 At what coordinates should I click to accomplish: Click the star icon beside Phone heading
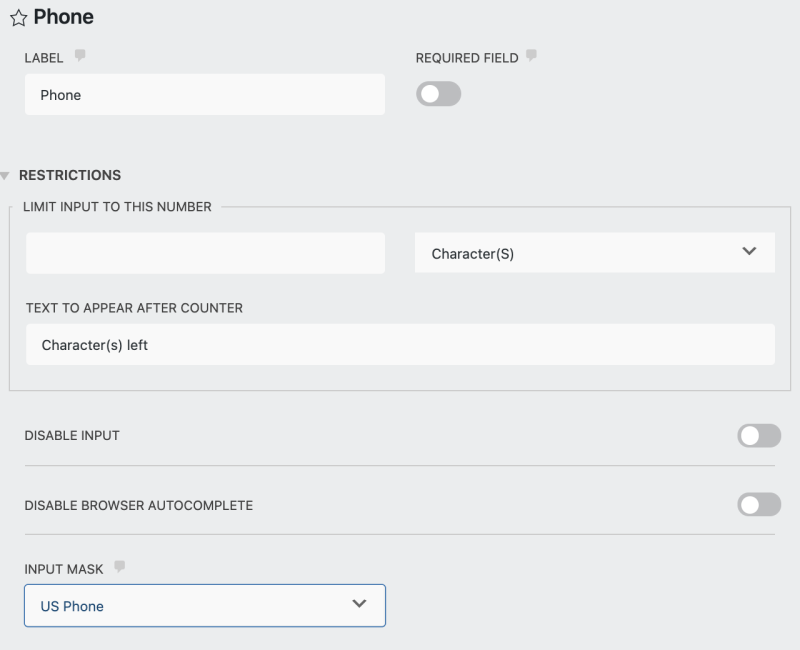pyautogui.click(x=18, y=18)
